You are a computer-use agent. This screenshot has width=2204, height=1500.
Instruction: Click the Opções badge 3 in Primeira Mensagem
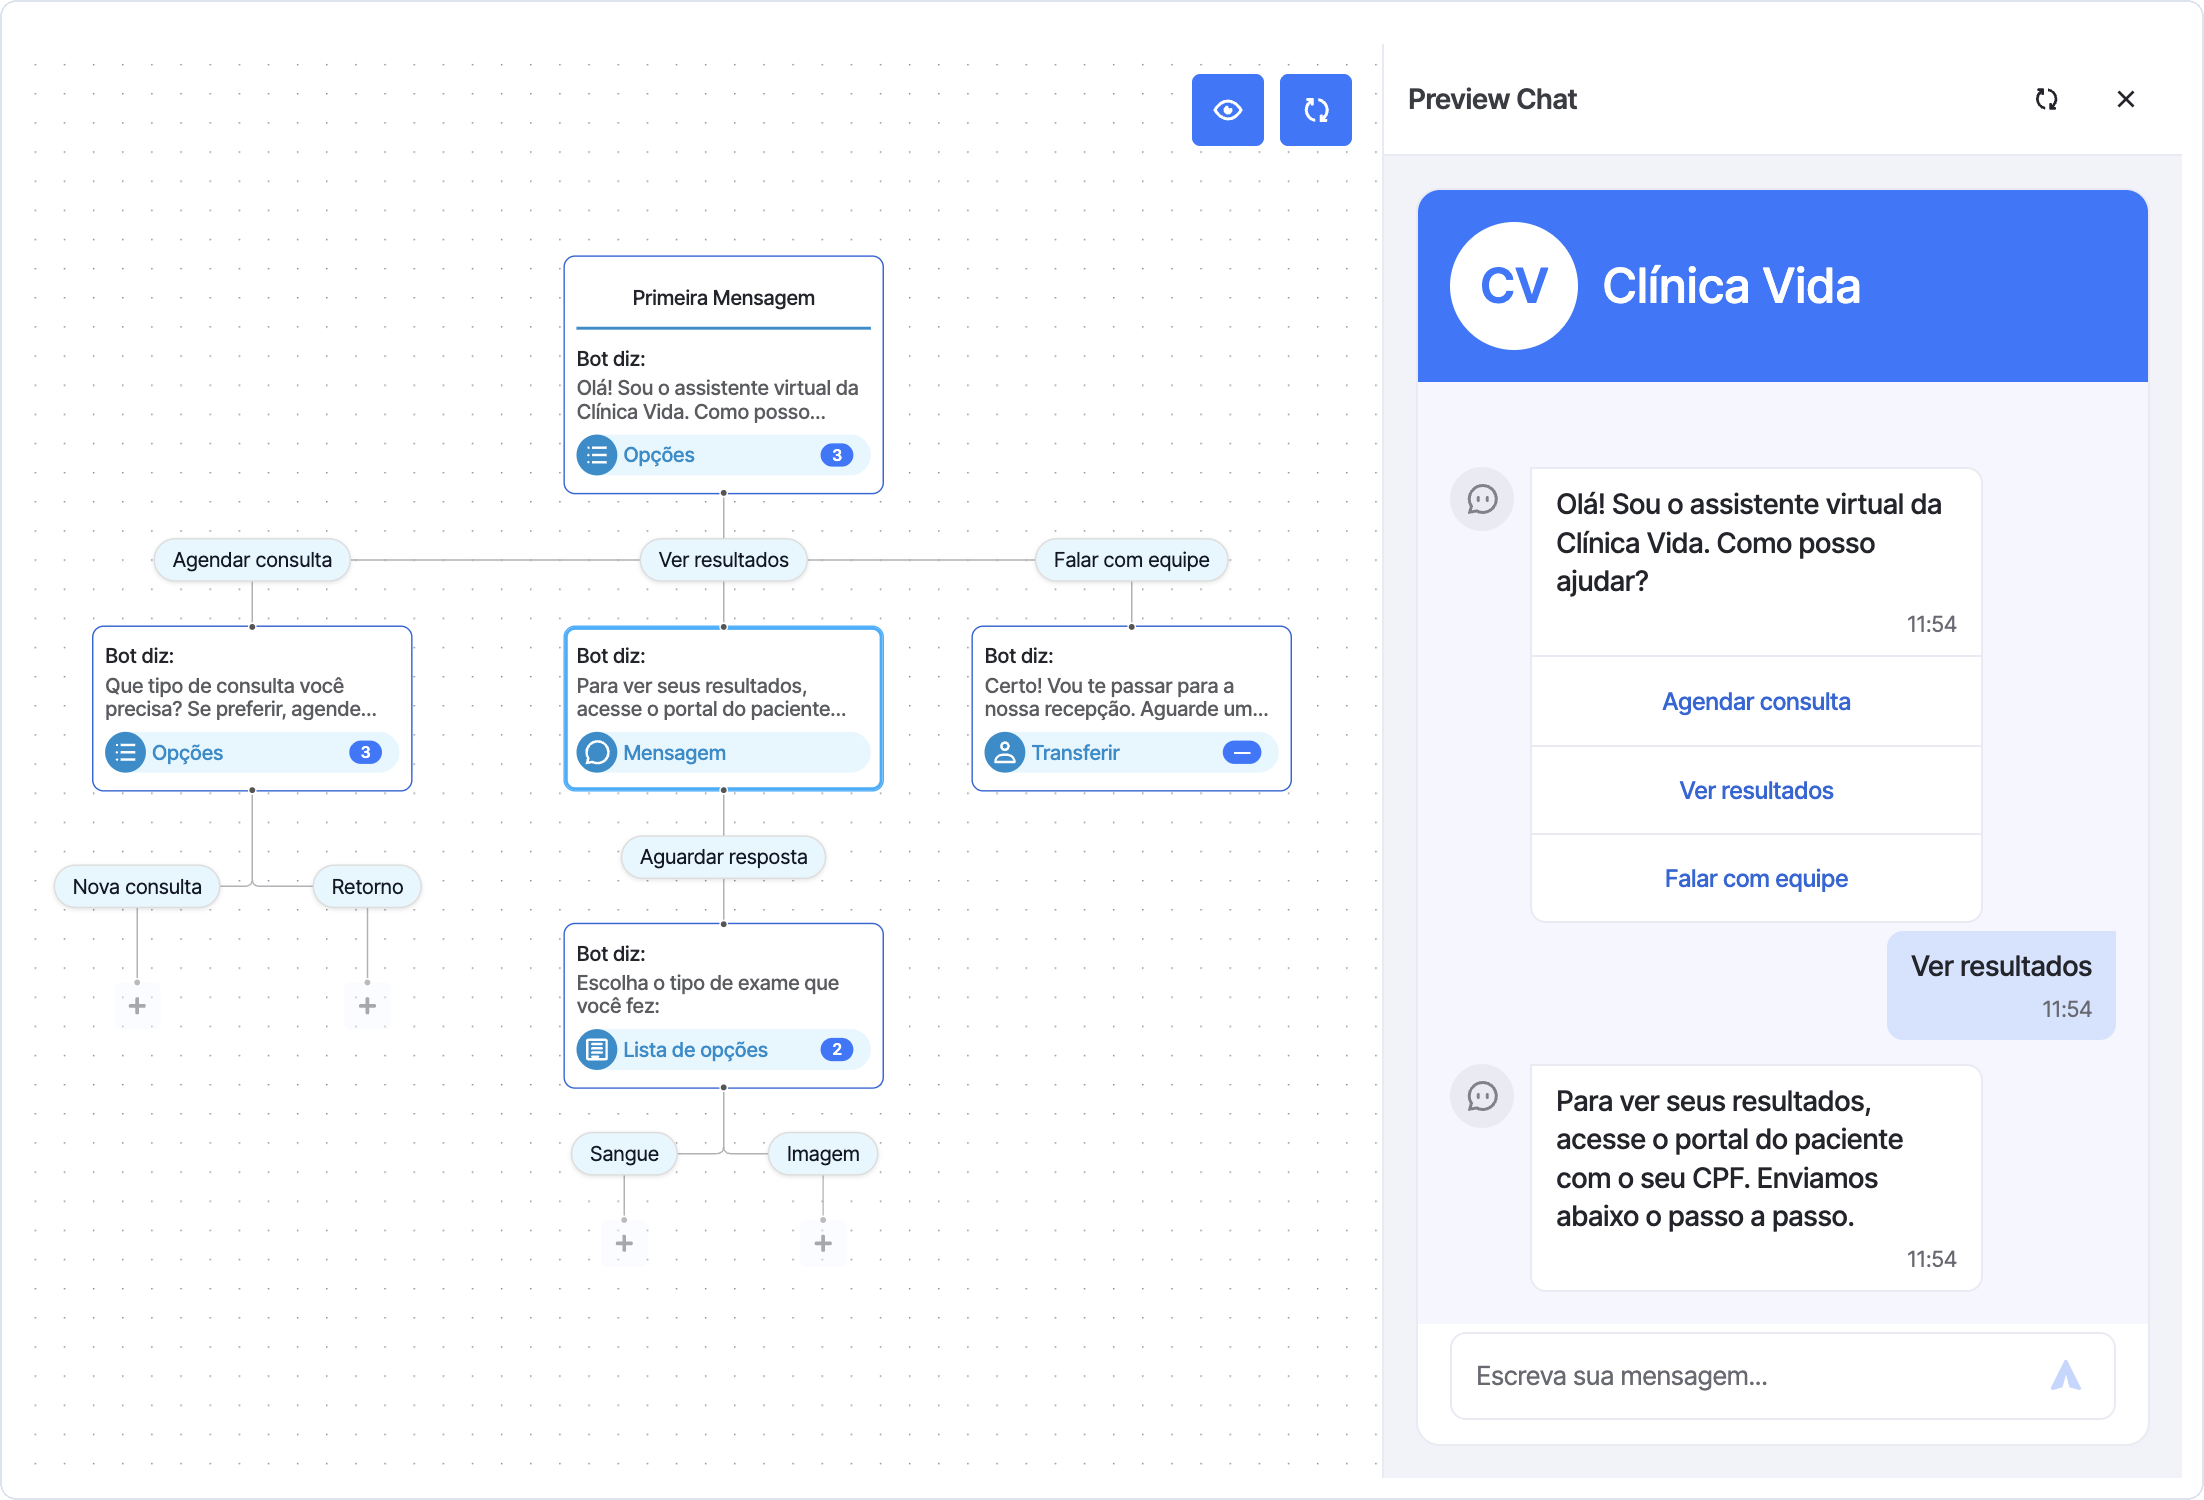click(837, 455)
